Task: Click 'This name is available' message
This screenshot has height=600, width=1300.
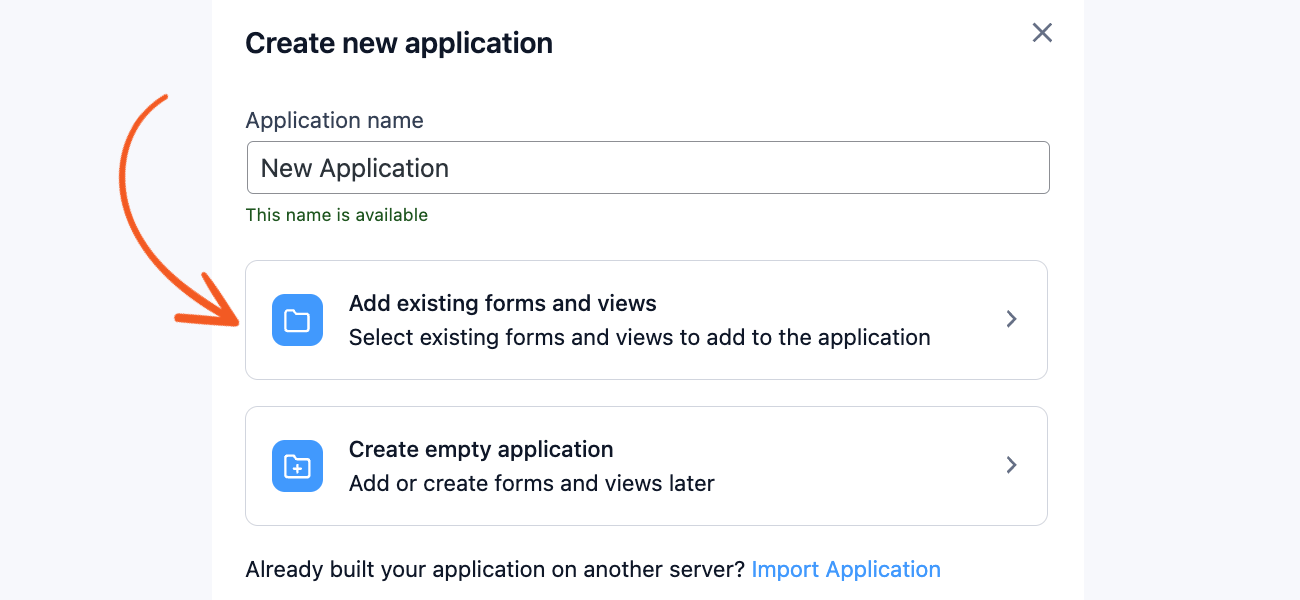Action: click(337, 215)
